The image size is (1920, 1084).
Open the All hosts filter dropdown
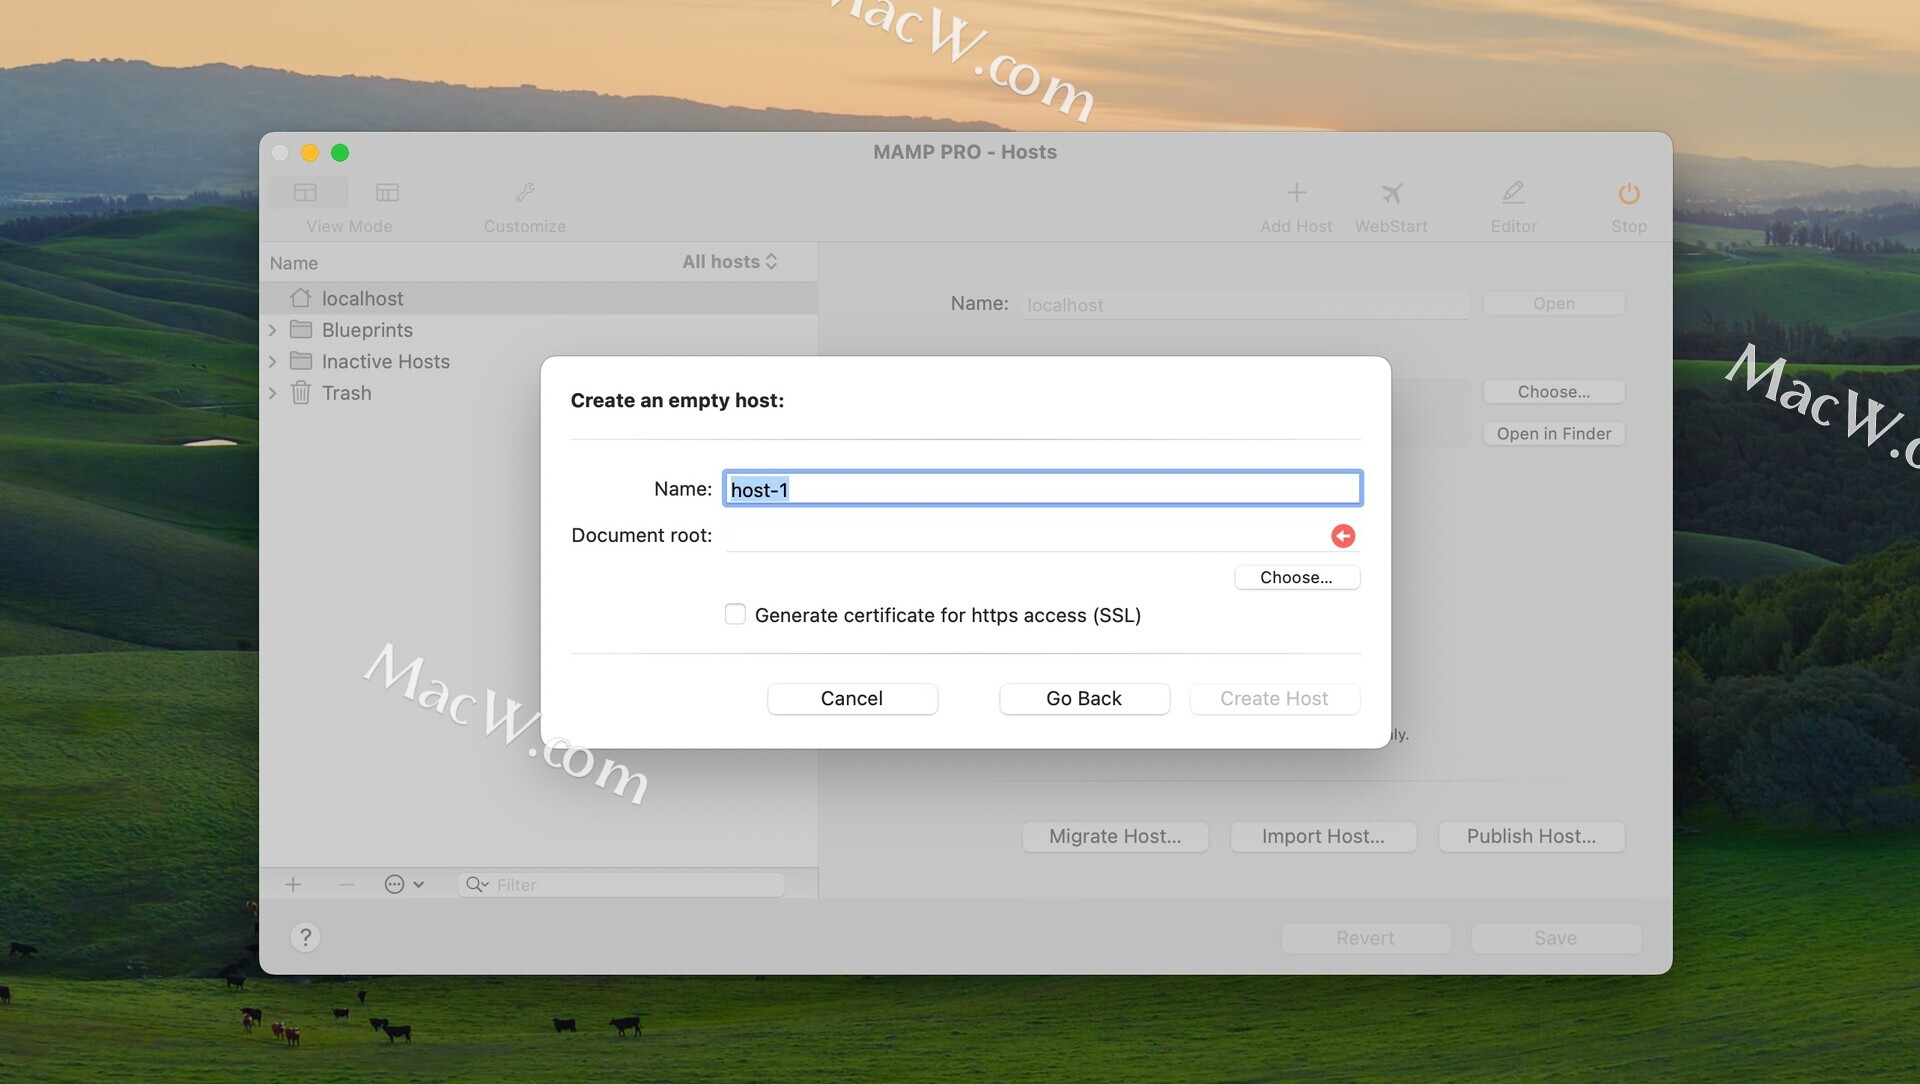(x=729, y=261)
